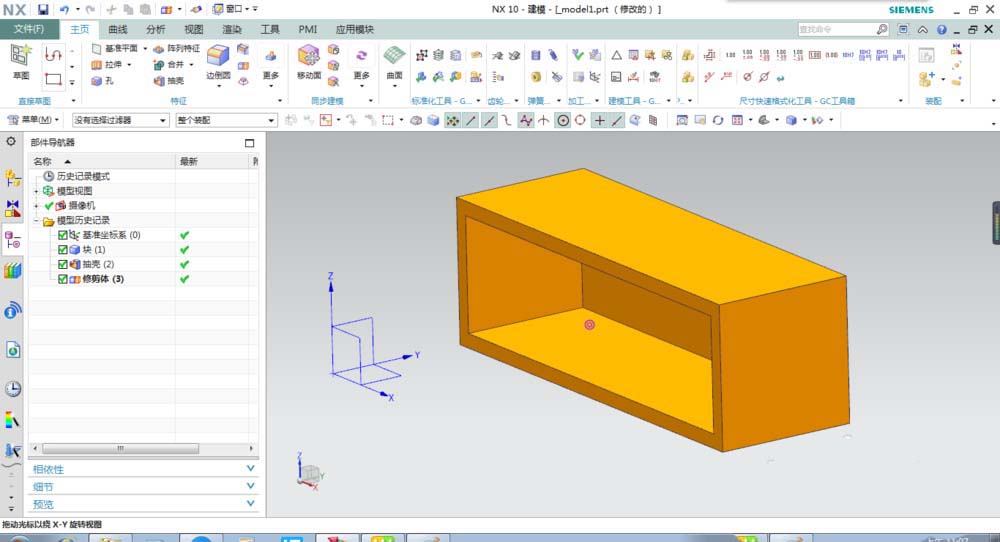This screenshot has width=1000, height=542.
Task: Uncheck the 块 (1) feature checkbox
Action: click(62, 249)
